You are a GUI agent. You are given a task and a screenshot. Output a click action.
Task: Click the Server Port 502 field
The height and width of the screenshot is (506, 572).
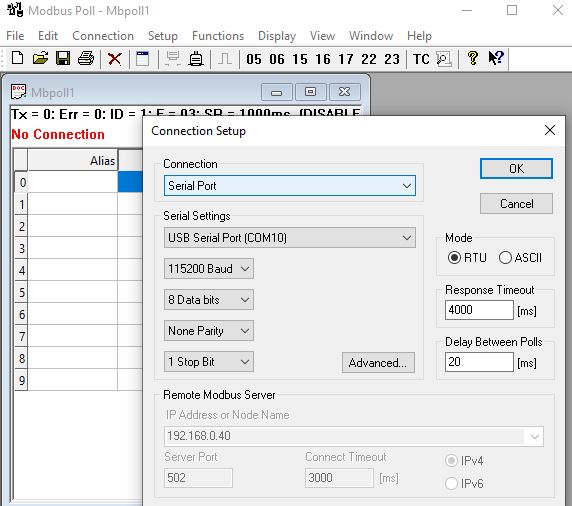(198, 478)
